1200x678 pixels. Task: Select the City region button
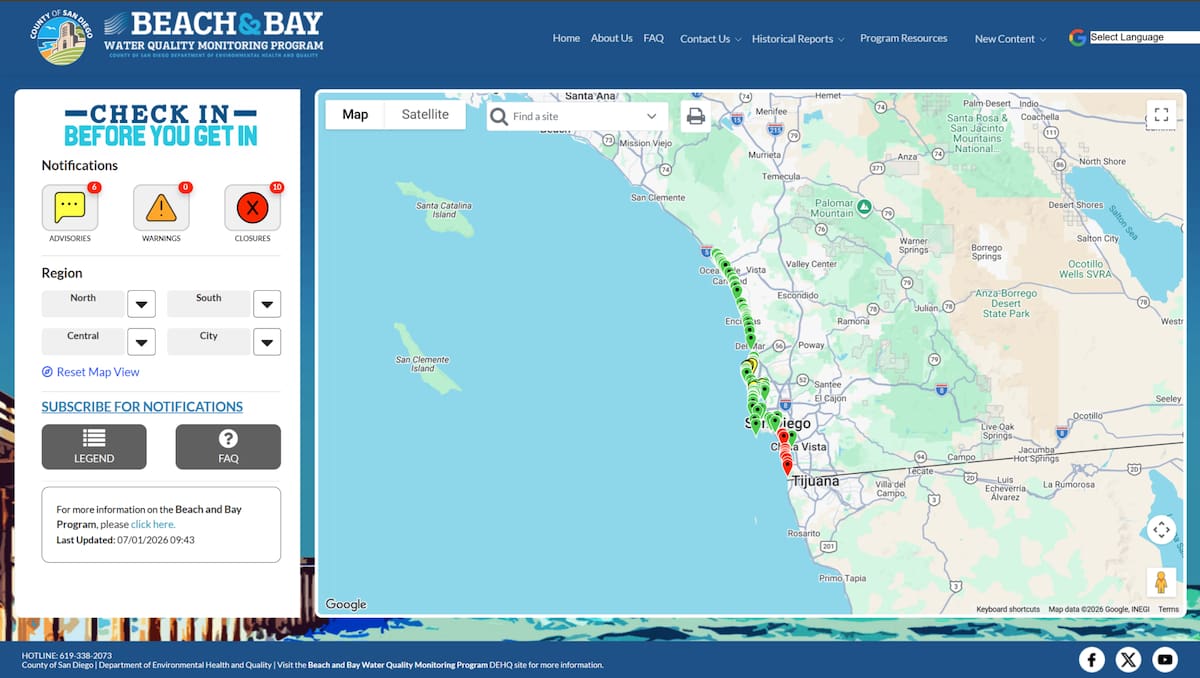click(x=208, y=341)
